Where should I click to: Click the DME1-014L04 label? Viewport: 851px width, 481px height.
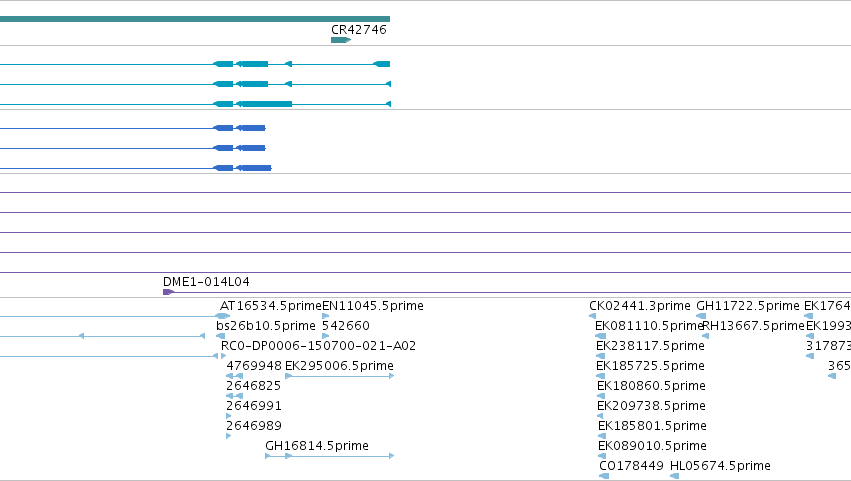[206, 282]
